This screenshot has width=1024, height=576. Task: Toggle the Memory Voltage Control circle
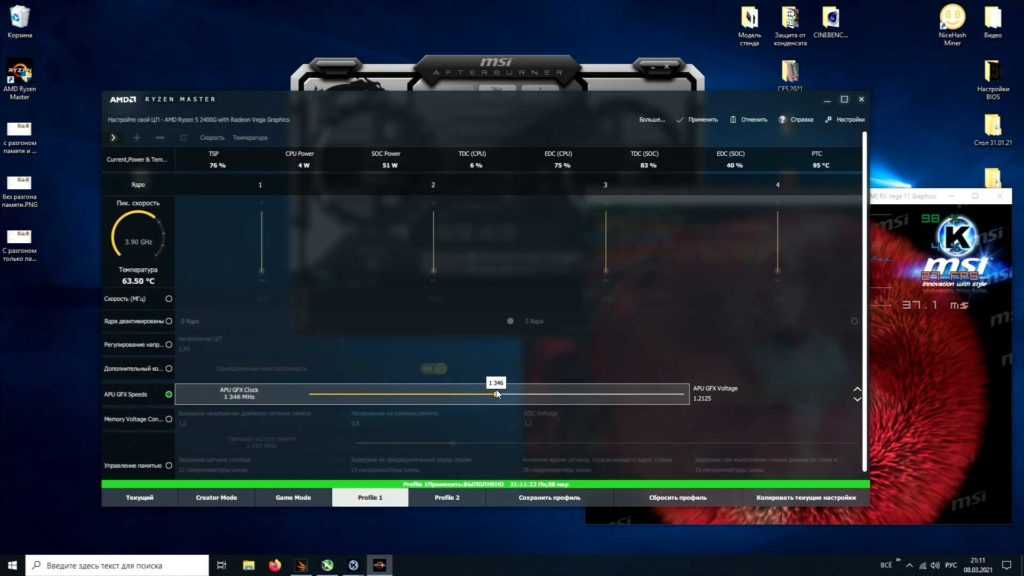(168, 419)
